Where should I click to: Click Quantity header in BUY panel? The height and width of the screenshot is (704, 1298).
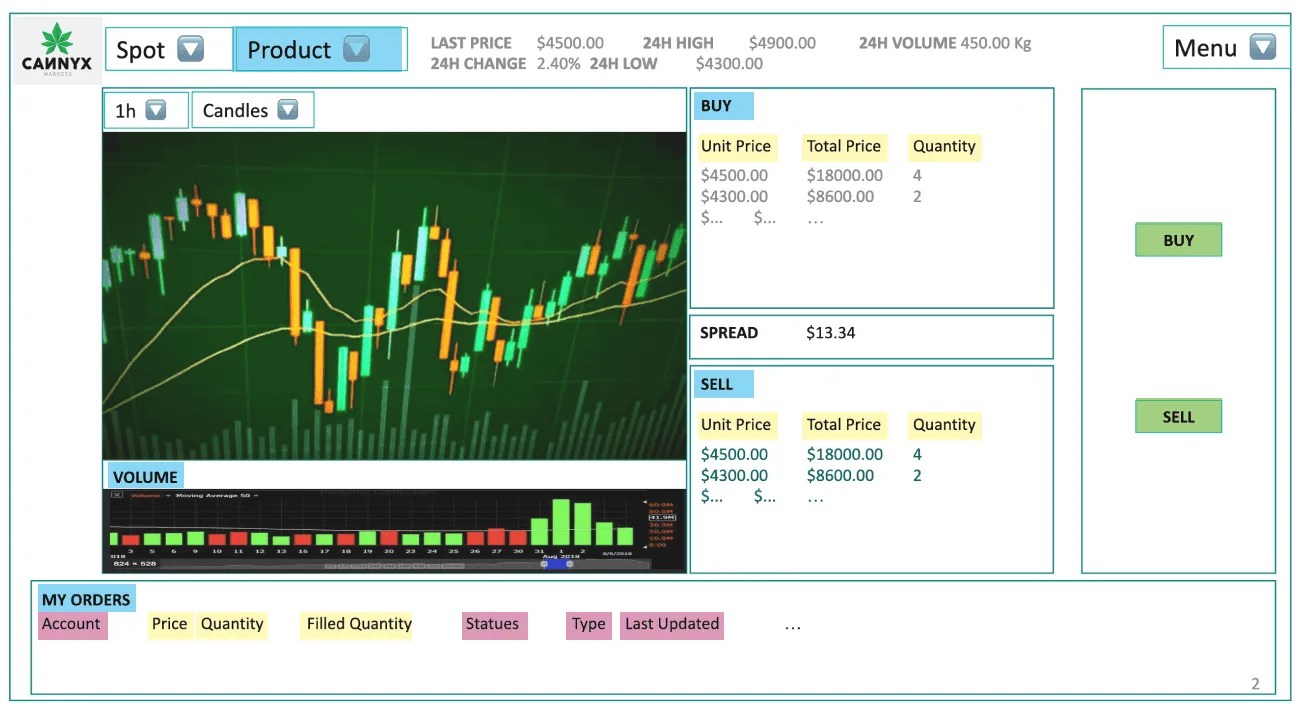pyautogui.click(x=944, y=147)
